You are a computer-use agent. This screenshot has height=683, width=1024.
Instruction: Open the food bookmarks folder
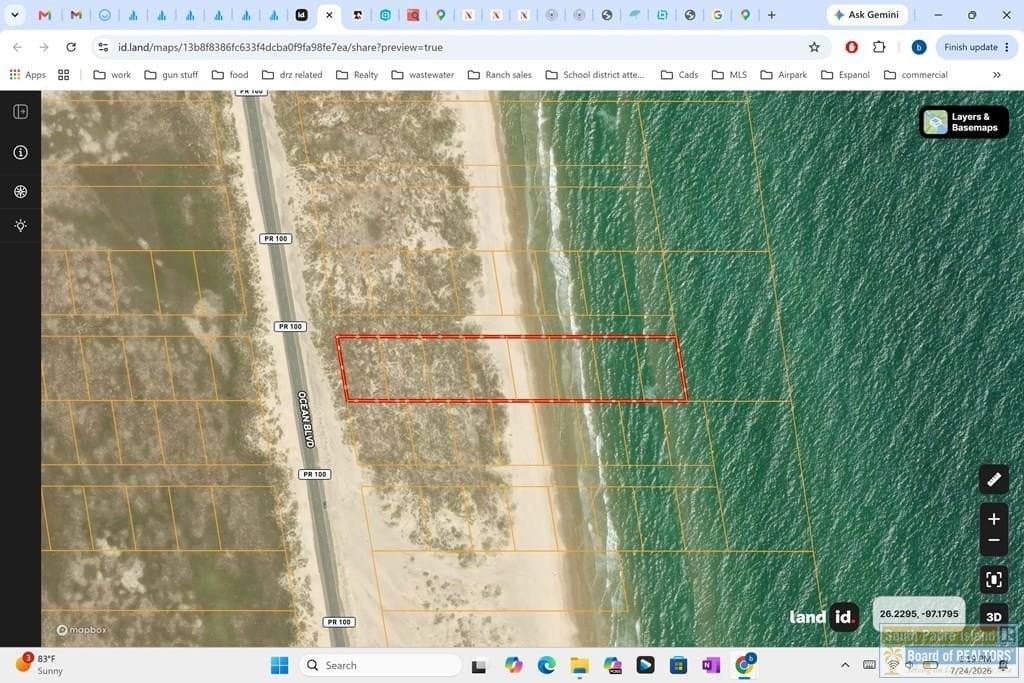pyautogui.click(x=230, y=74)
